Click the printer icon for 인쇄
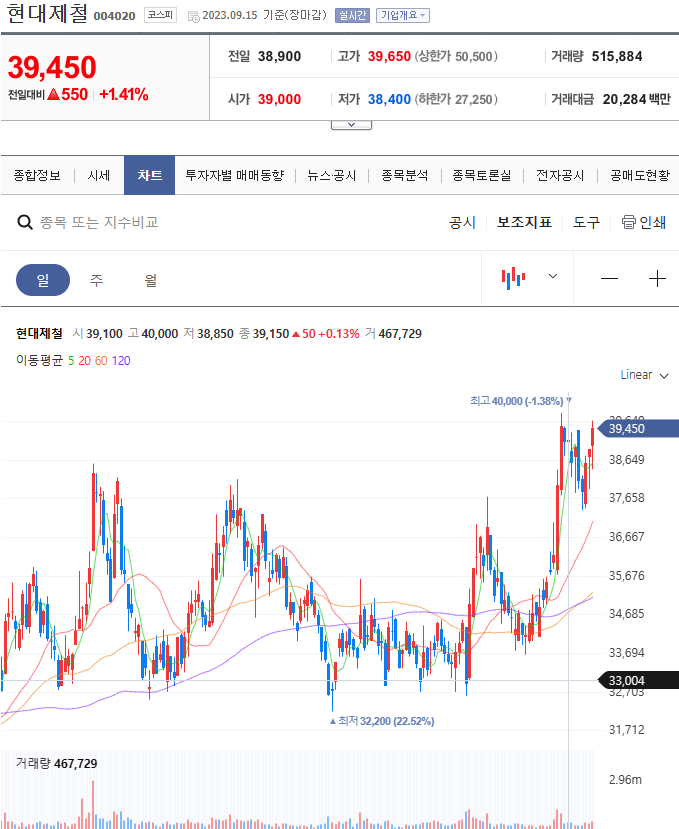The width and height of the screenshot is (679, 829). pyautogui.click(x=628, y=222)
